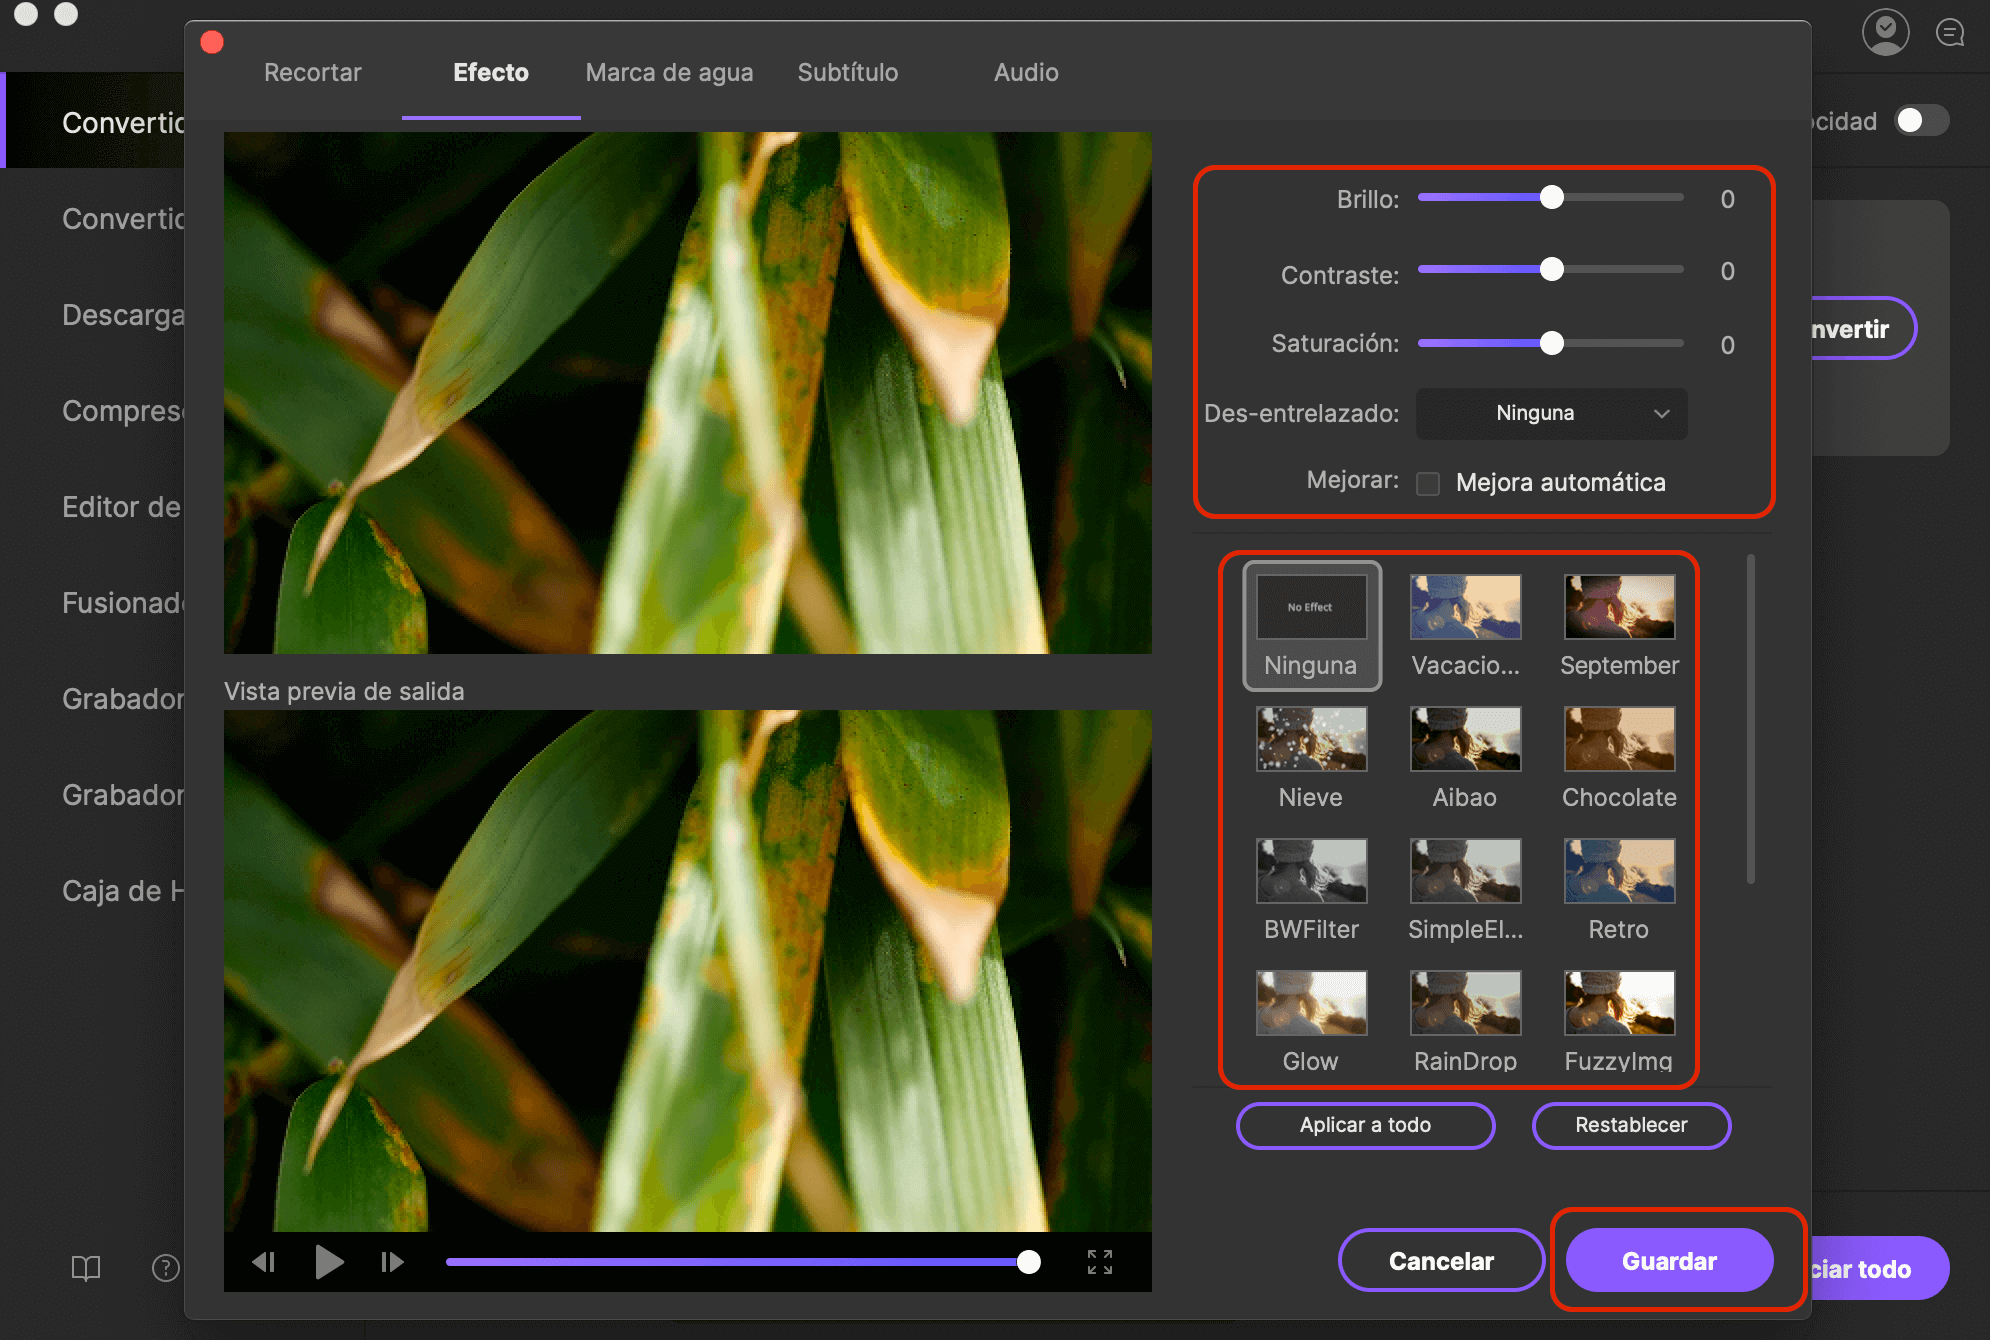Click the effects list scrollbar

tap(1750, 720)
